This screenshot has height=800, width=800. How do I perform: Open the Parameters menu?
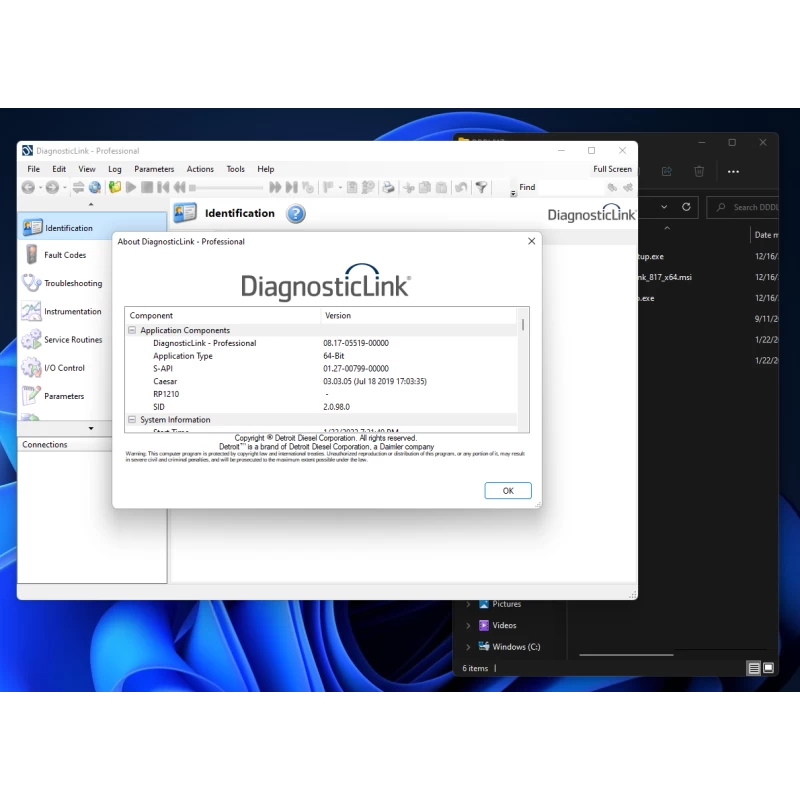tap(154, 169)
